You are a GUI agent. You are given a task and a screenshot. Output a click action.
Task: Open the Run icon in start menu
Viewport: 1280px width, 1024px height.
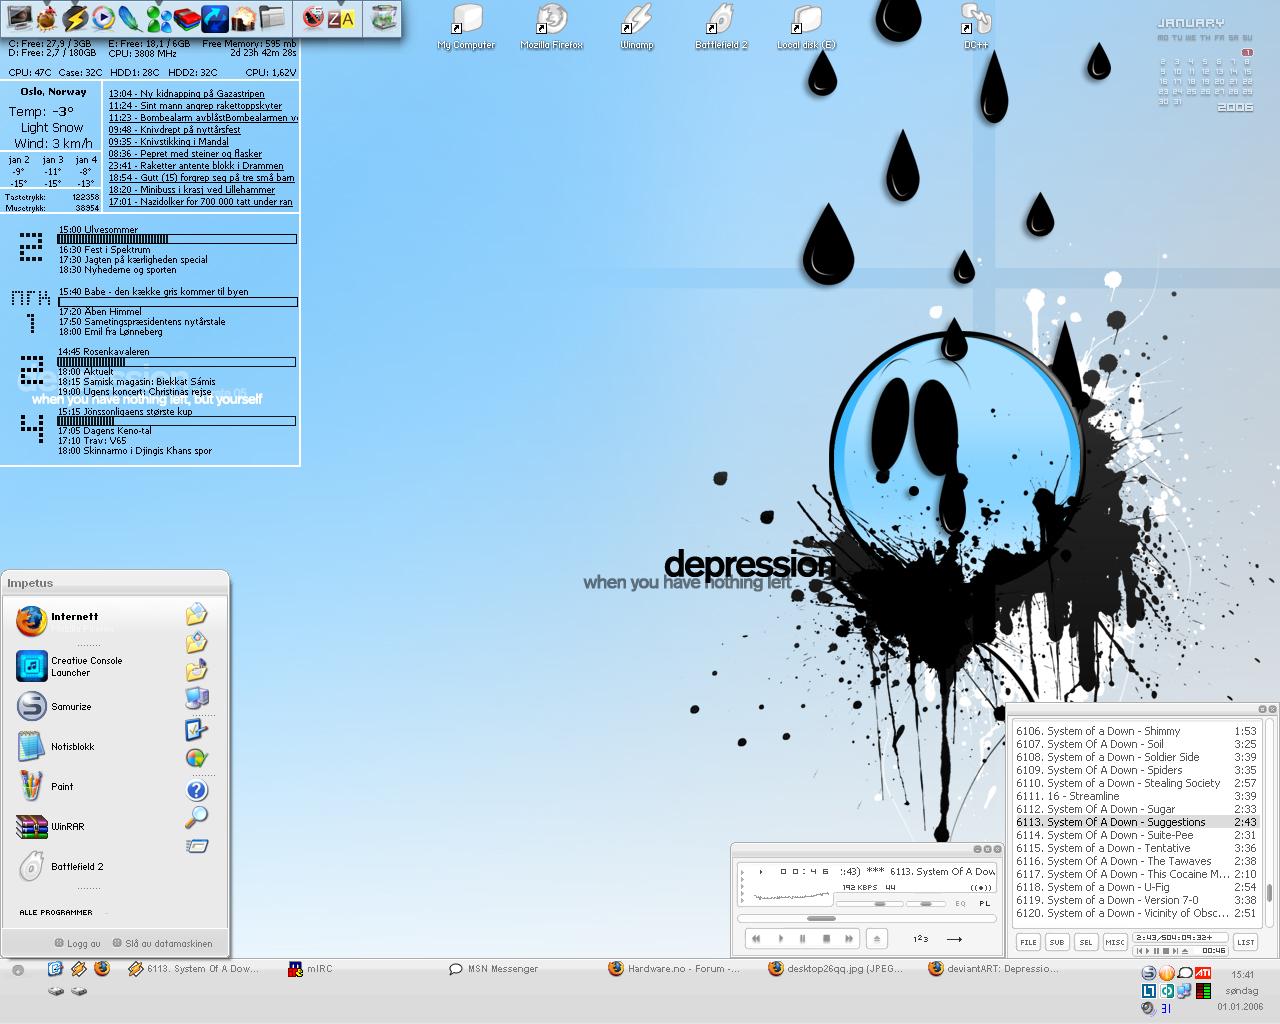tap(197, 846)
